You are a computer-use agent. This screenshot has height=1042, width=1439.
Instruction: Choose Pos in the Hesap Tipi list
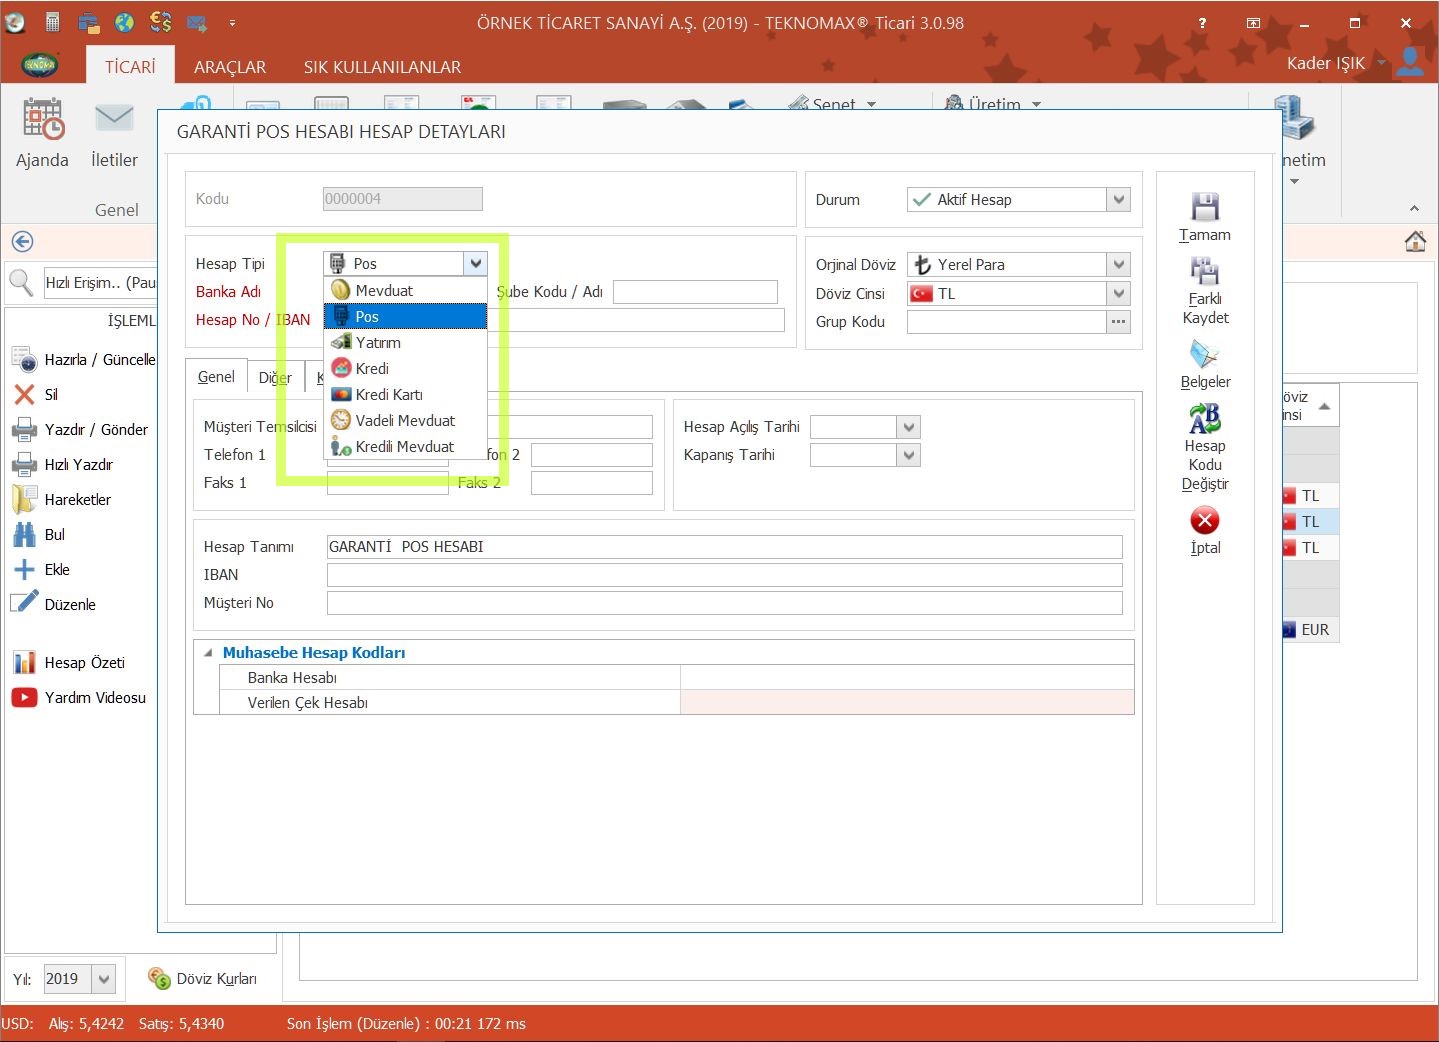point(405,316)
